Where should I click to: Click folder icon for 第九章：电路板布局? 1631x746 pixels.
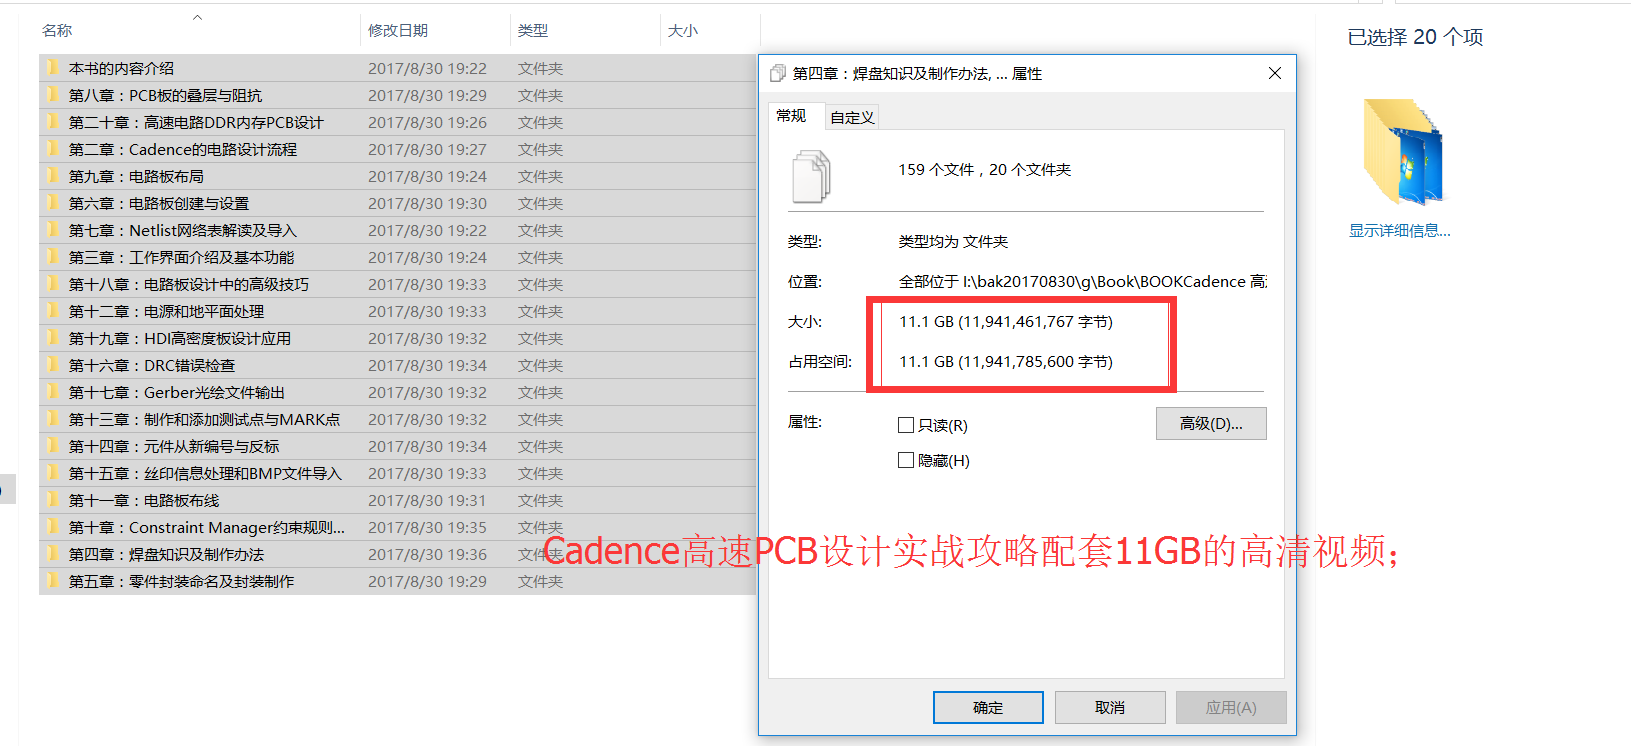(x=52, y=176)
